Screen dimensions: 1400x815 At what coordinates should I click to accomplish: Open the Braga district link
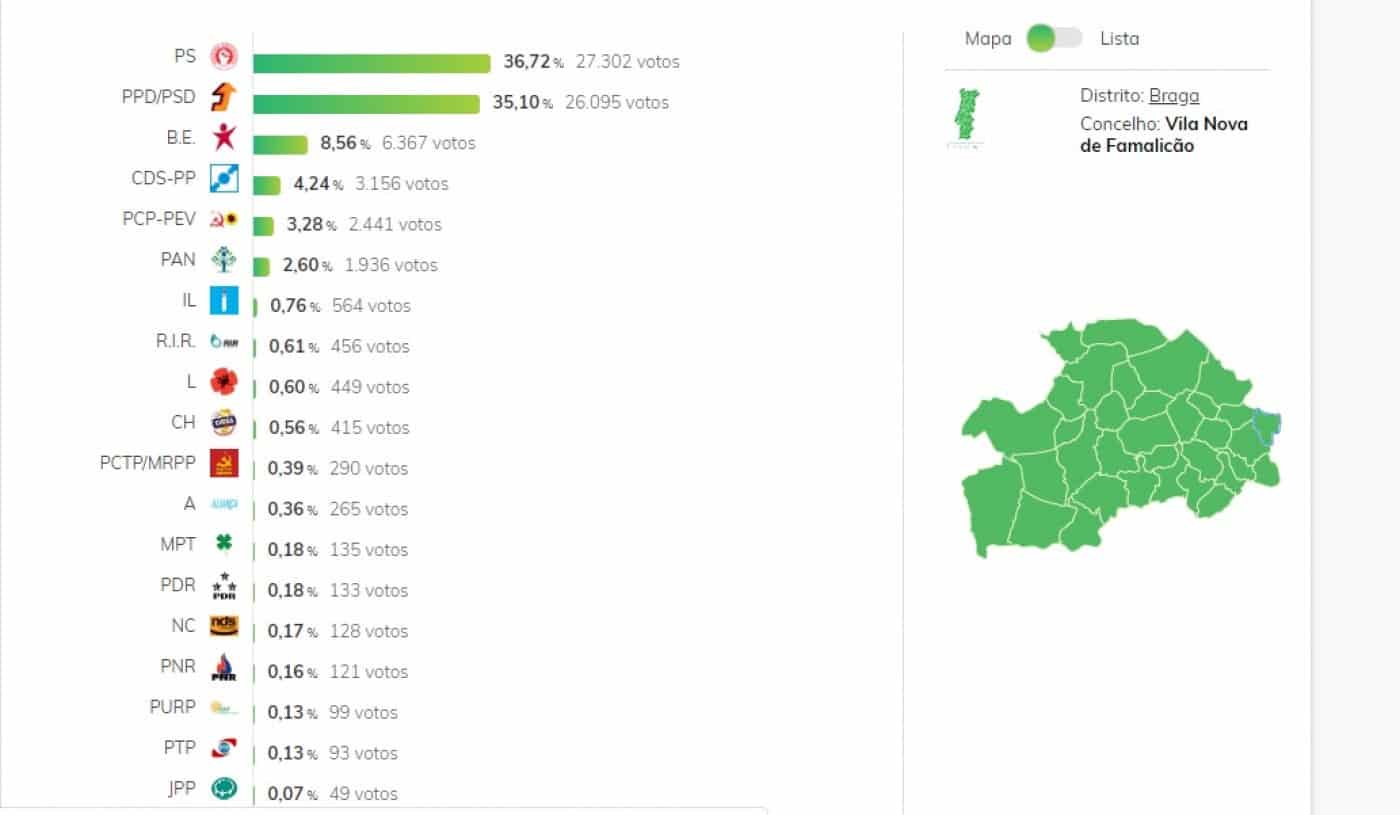[1175, 96]
